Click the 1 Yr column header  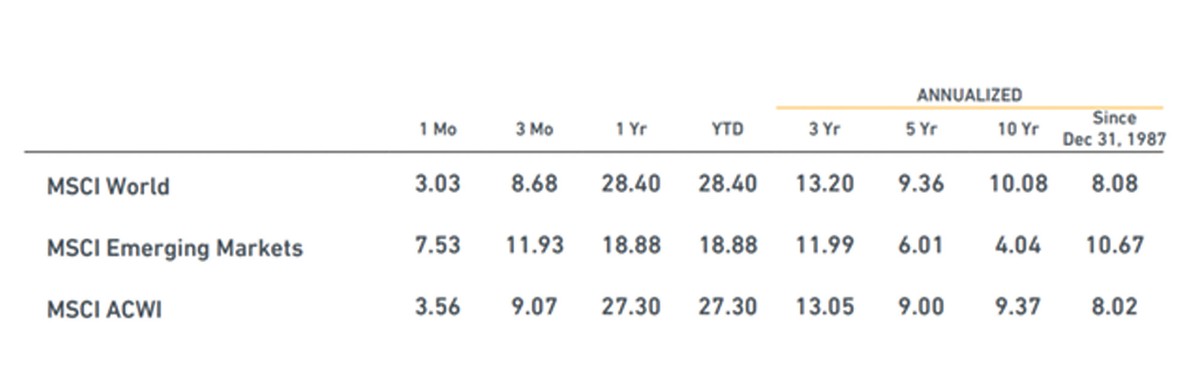631,129
